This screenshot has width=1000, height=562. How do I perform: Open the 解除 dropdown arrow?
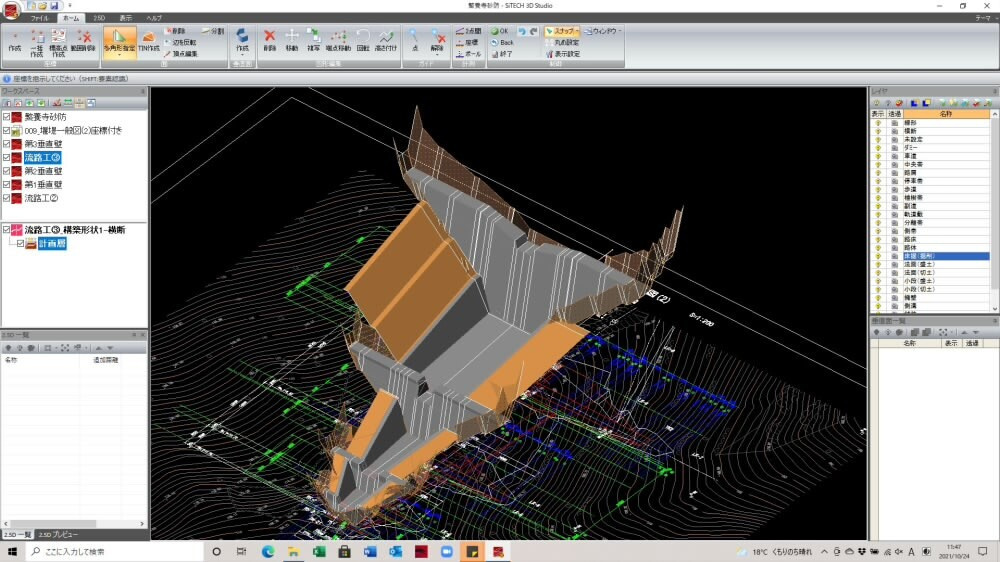tap(437, 54)
